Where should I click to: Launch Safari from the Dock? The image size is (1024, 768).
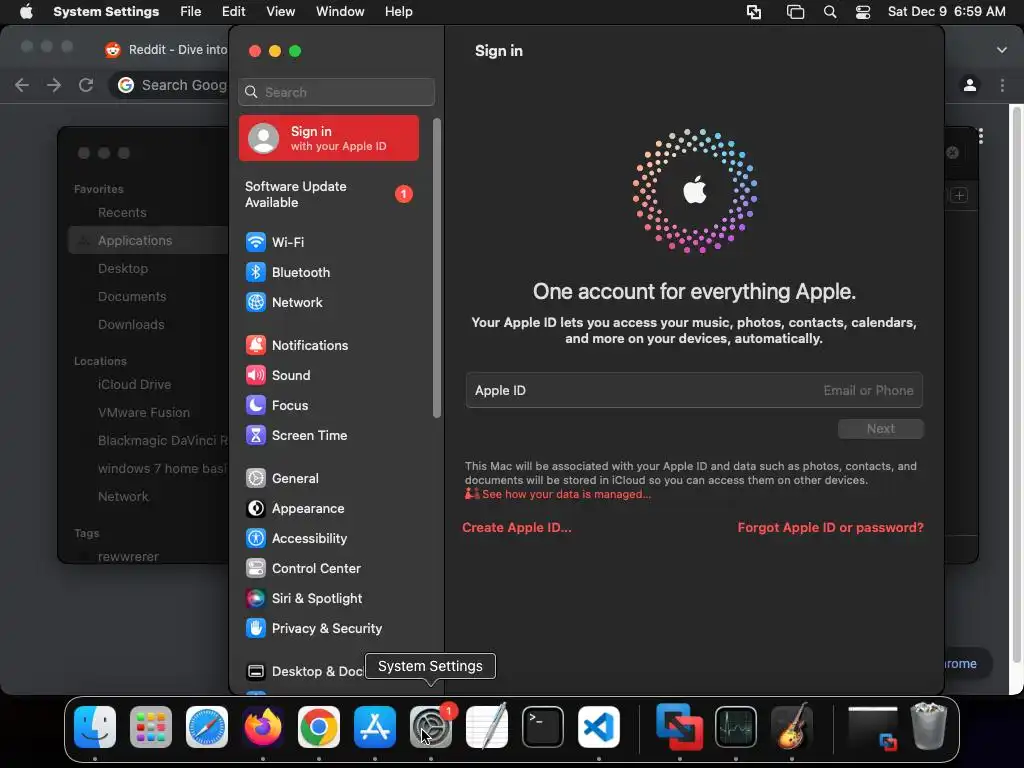click(x=207, y=726)
